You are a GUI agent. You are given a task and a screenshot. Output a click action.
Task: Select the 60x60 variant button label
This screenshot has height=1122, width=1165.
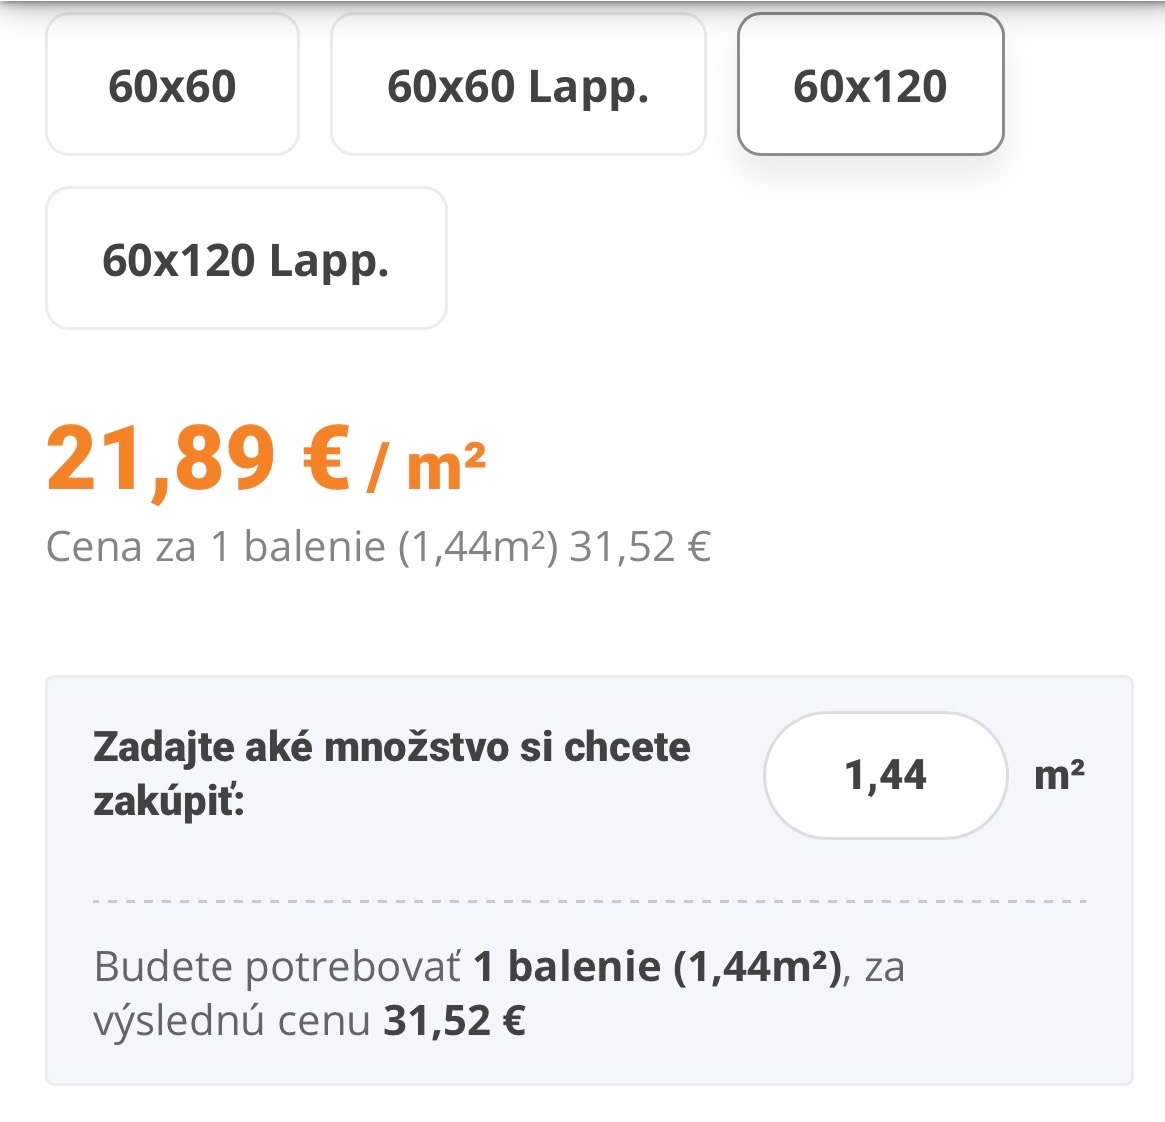[171, 84]
